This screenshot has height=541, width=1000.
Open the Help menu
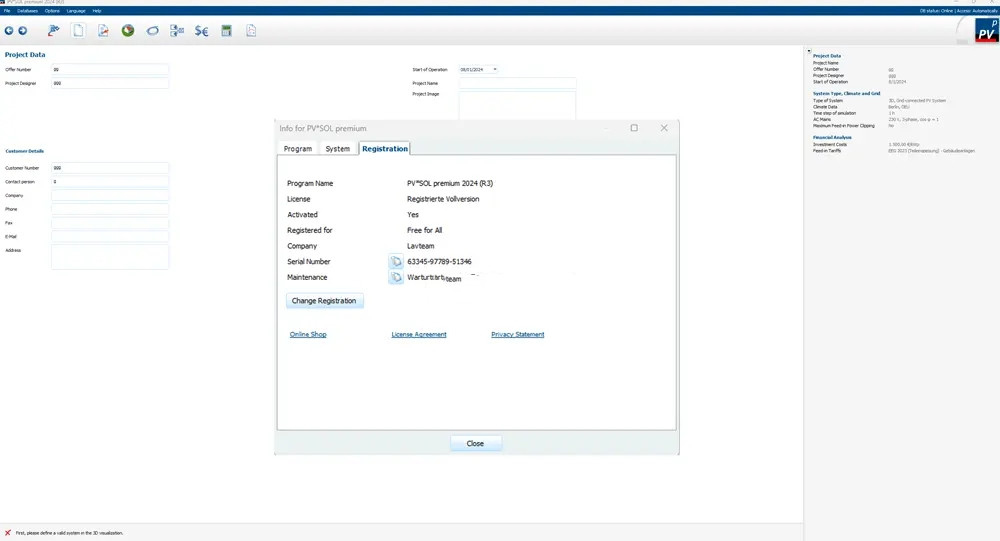point(97,11)
